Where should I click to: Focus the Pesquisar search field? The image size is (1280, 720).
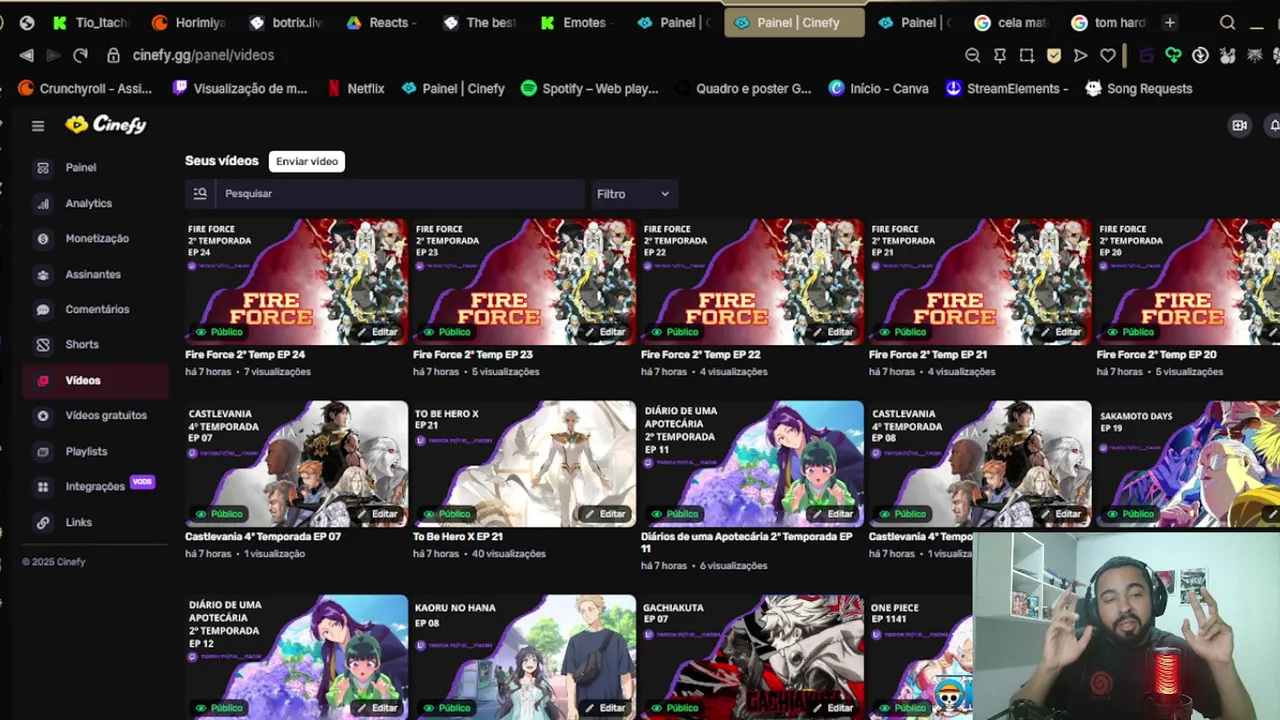pos(400,193)
